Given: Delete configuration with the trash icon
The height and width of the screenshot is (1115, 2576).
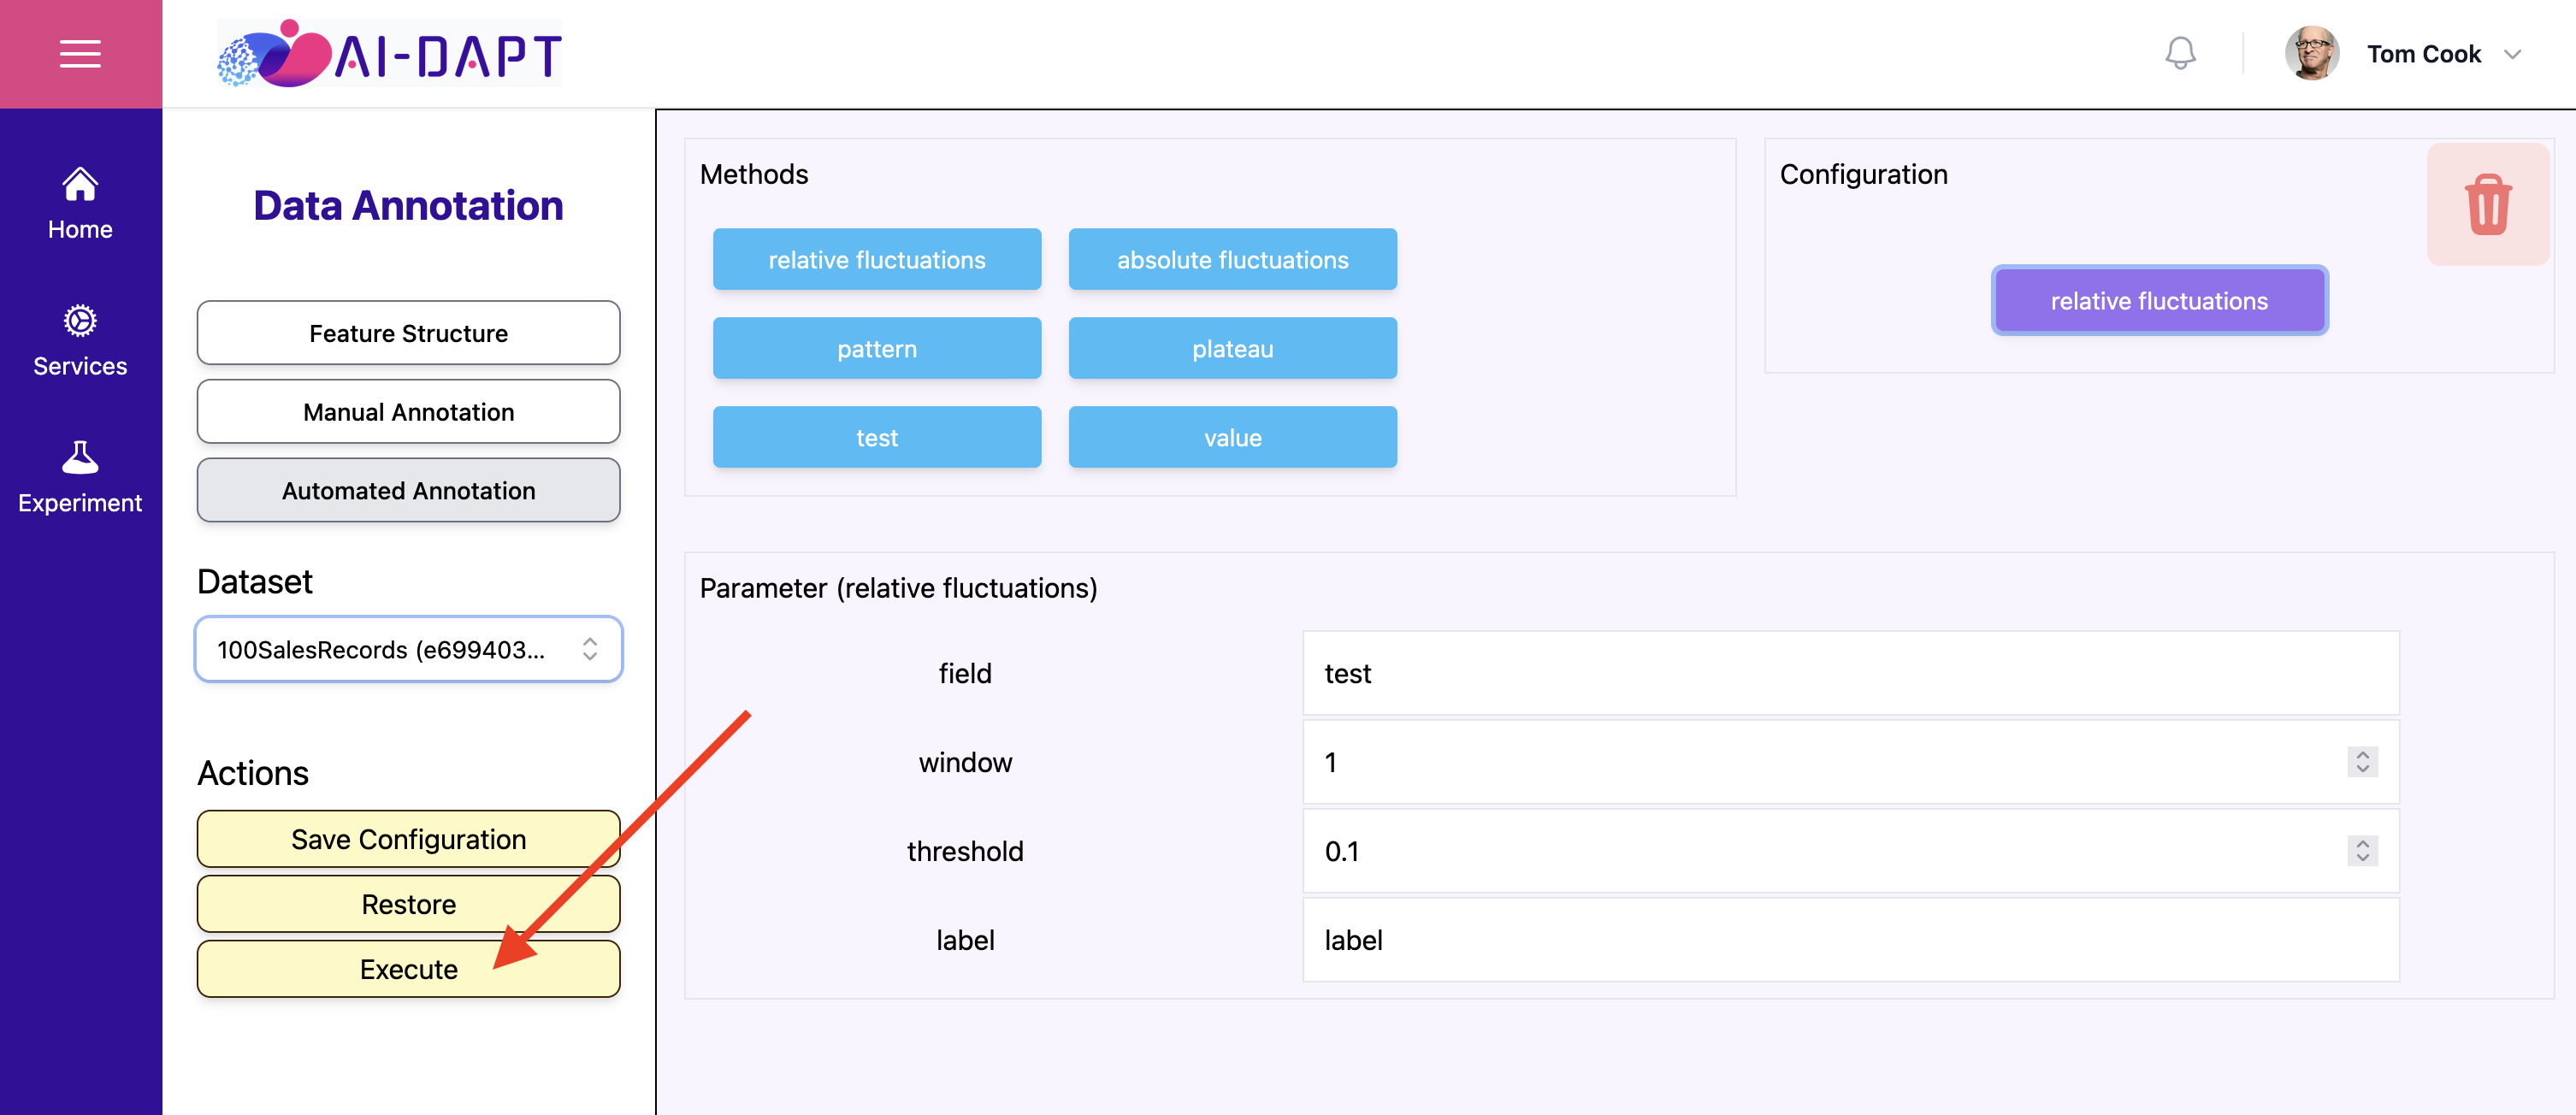Looking at the screenshot, I should [2487, 204].
